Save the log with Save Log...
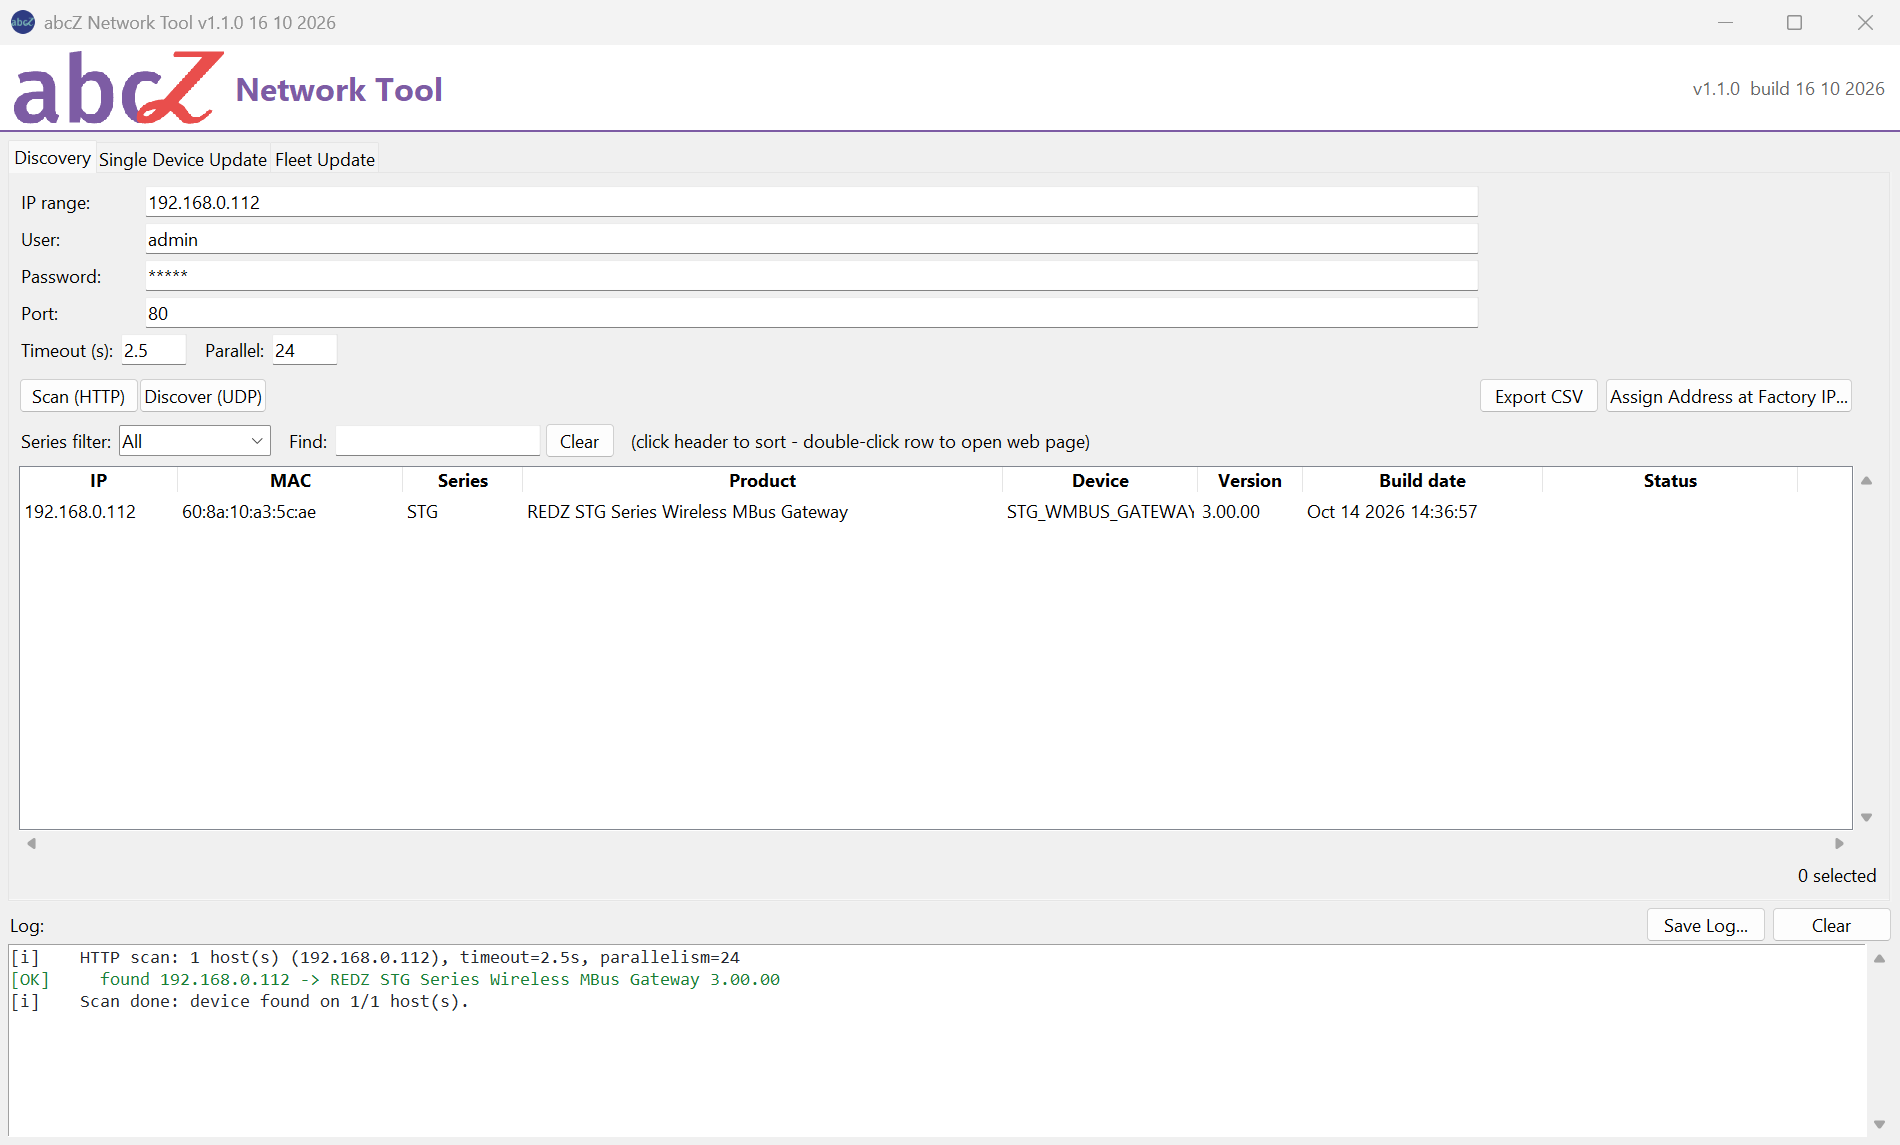This screenshot has height=1145, width=1900. [1706, 925]
